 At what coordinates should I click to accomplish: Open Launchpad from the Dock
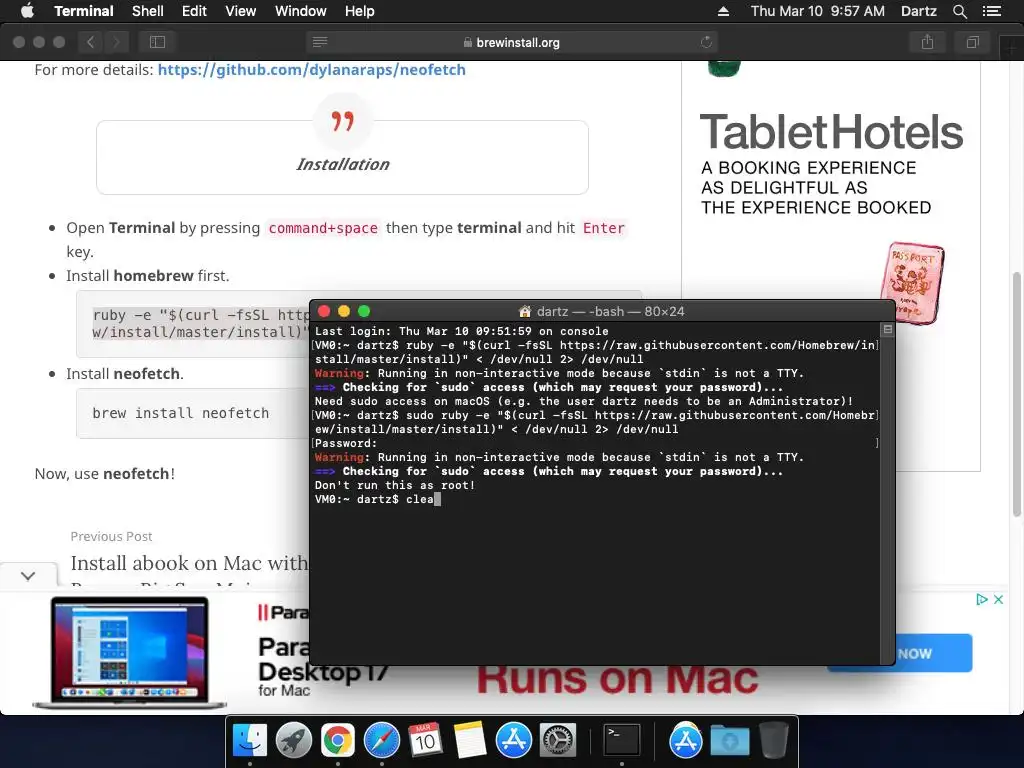pyautogui.click(x=293, y=741)
